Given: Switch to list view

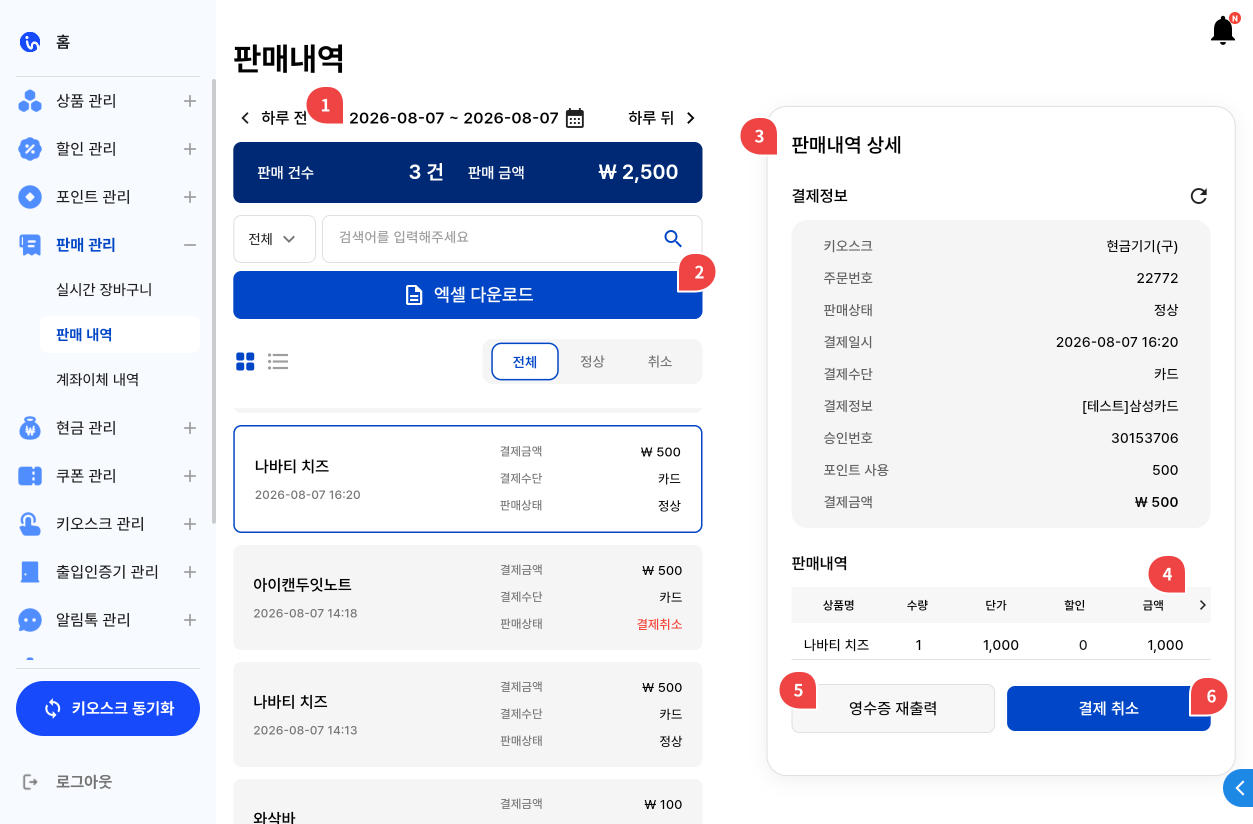Looking at the screenshot, I should click(x=278, y=361).
